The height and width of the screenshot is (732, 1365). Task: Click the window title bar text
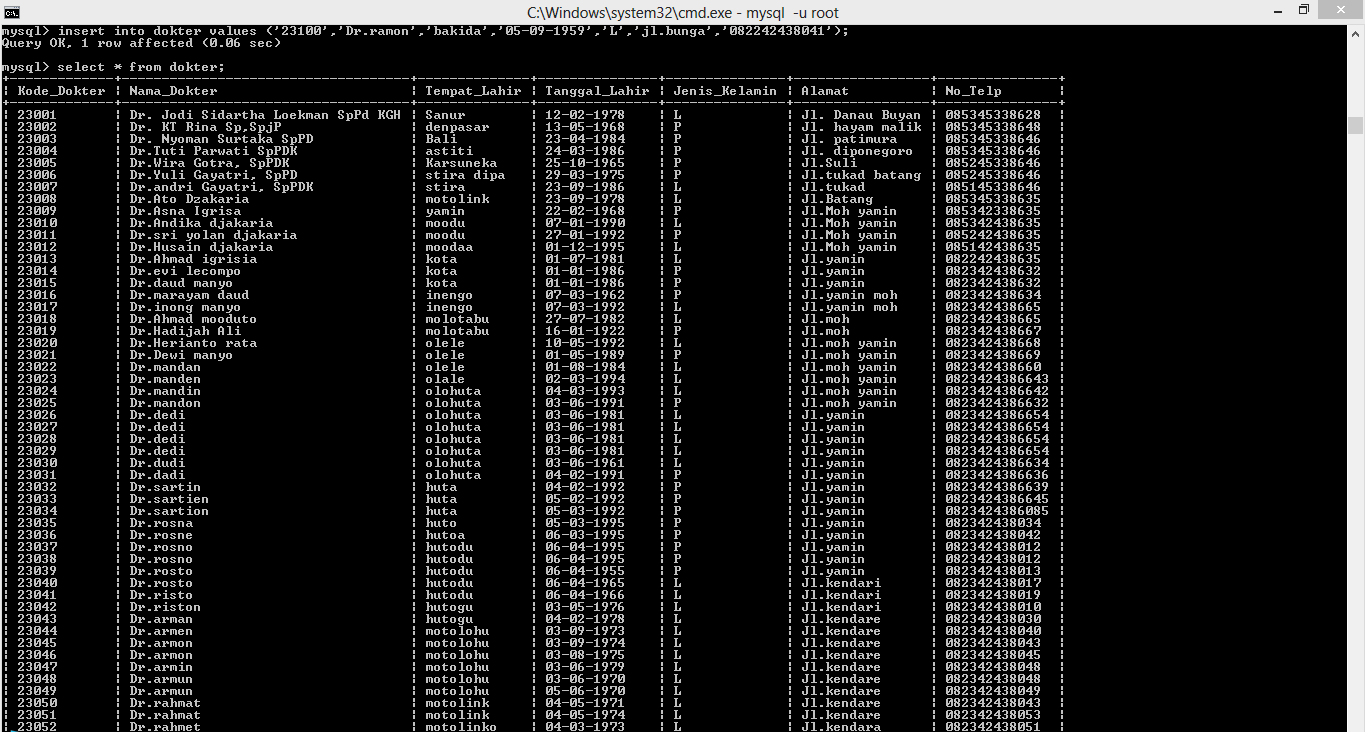(x=683, y=12)
